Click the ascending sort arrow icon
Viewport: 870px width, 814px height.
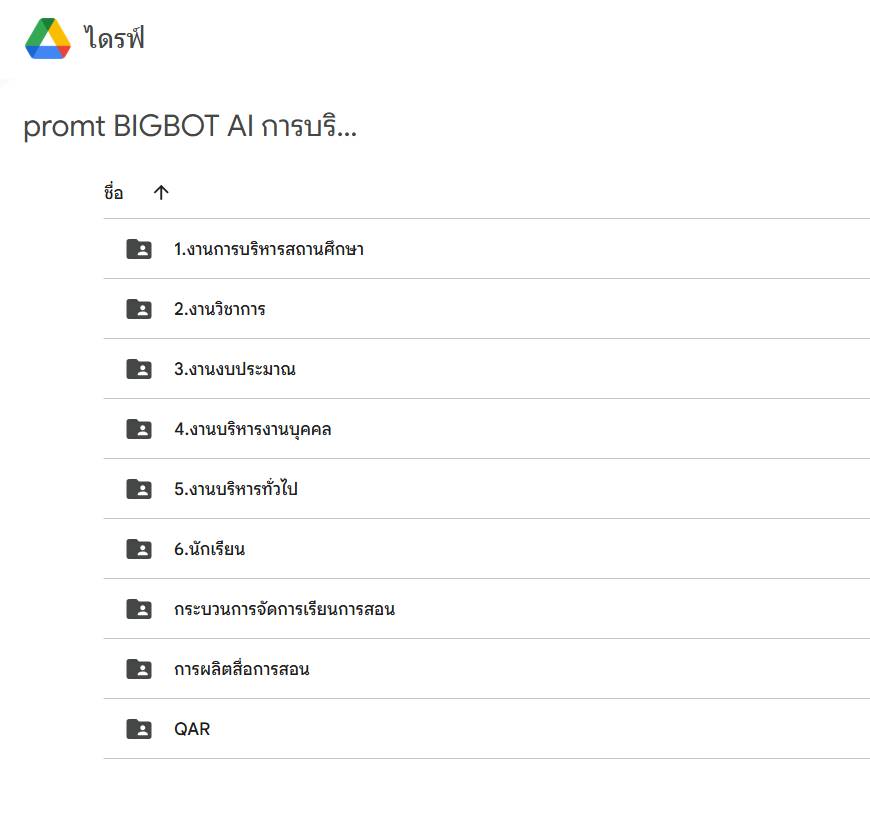pyautogui.click(x=161, y=193)
